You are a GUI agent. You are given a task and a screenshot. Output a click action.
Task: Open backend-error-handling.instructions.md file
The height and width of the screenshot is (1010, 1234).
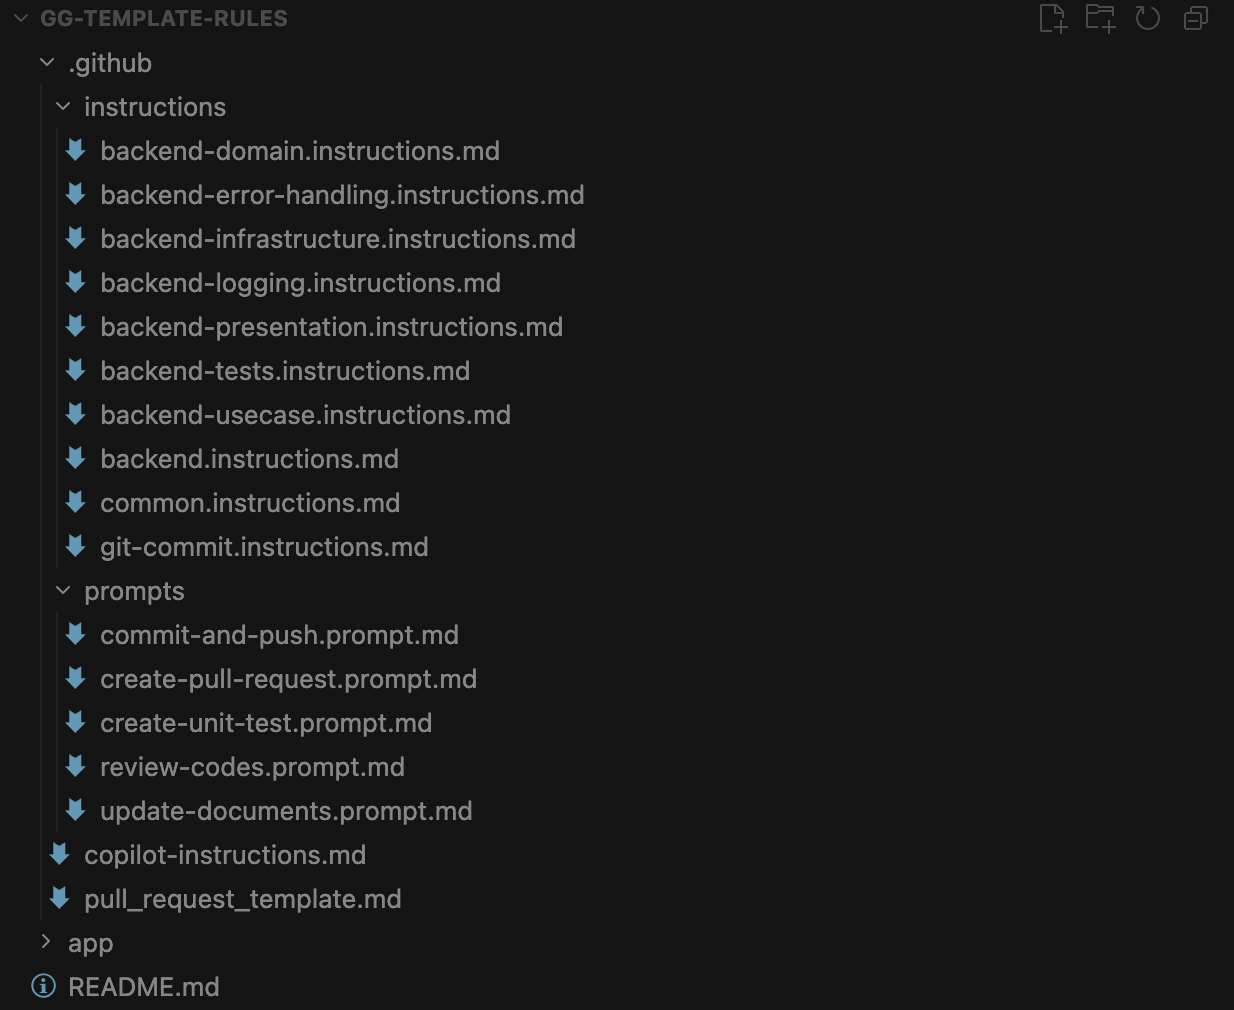point(342,195)
